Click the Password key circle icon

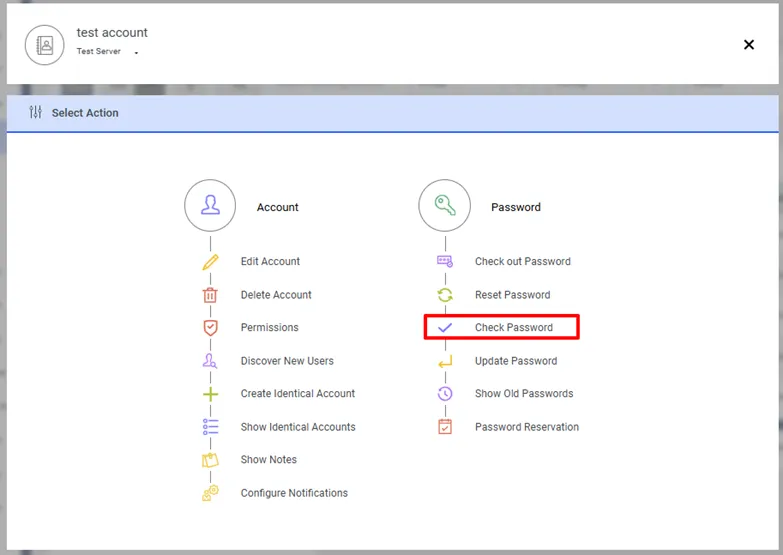(444, 205)
